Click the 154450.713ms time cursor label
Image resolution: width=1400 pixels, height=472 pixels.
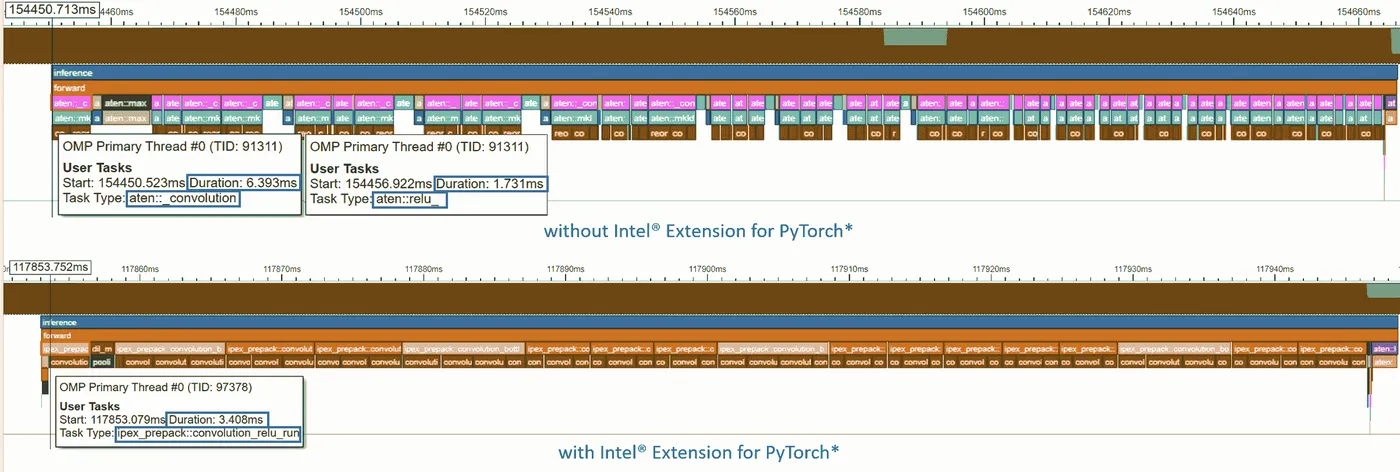[53, 9]
